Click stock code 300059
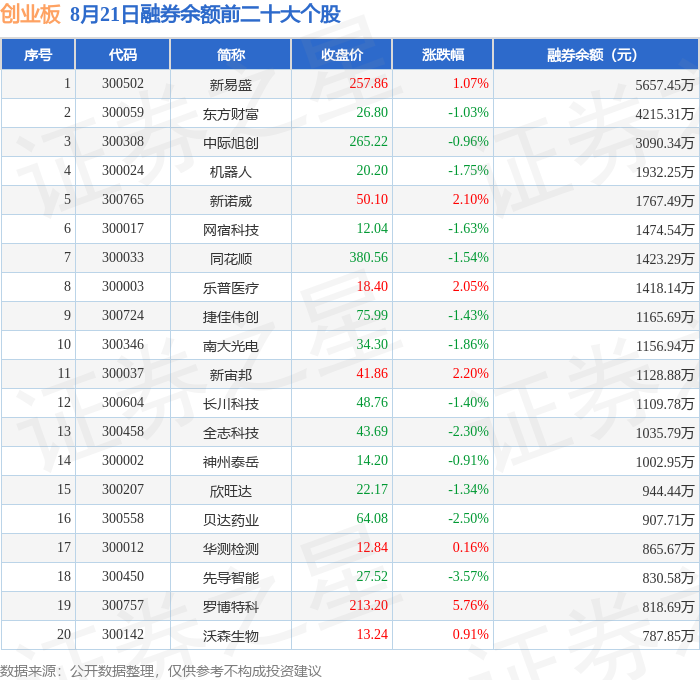The image size is (700, 680). 123,113
